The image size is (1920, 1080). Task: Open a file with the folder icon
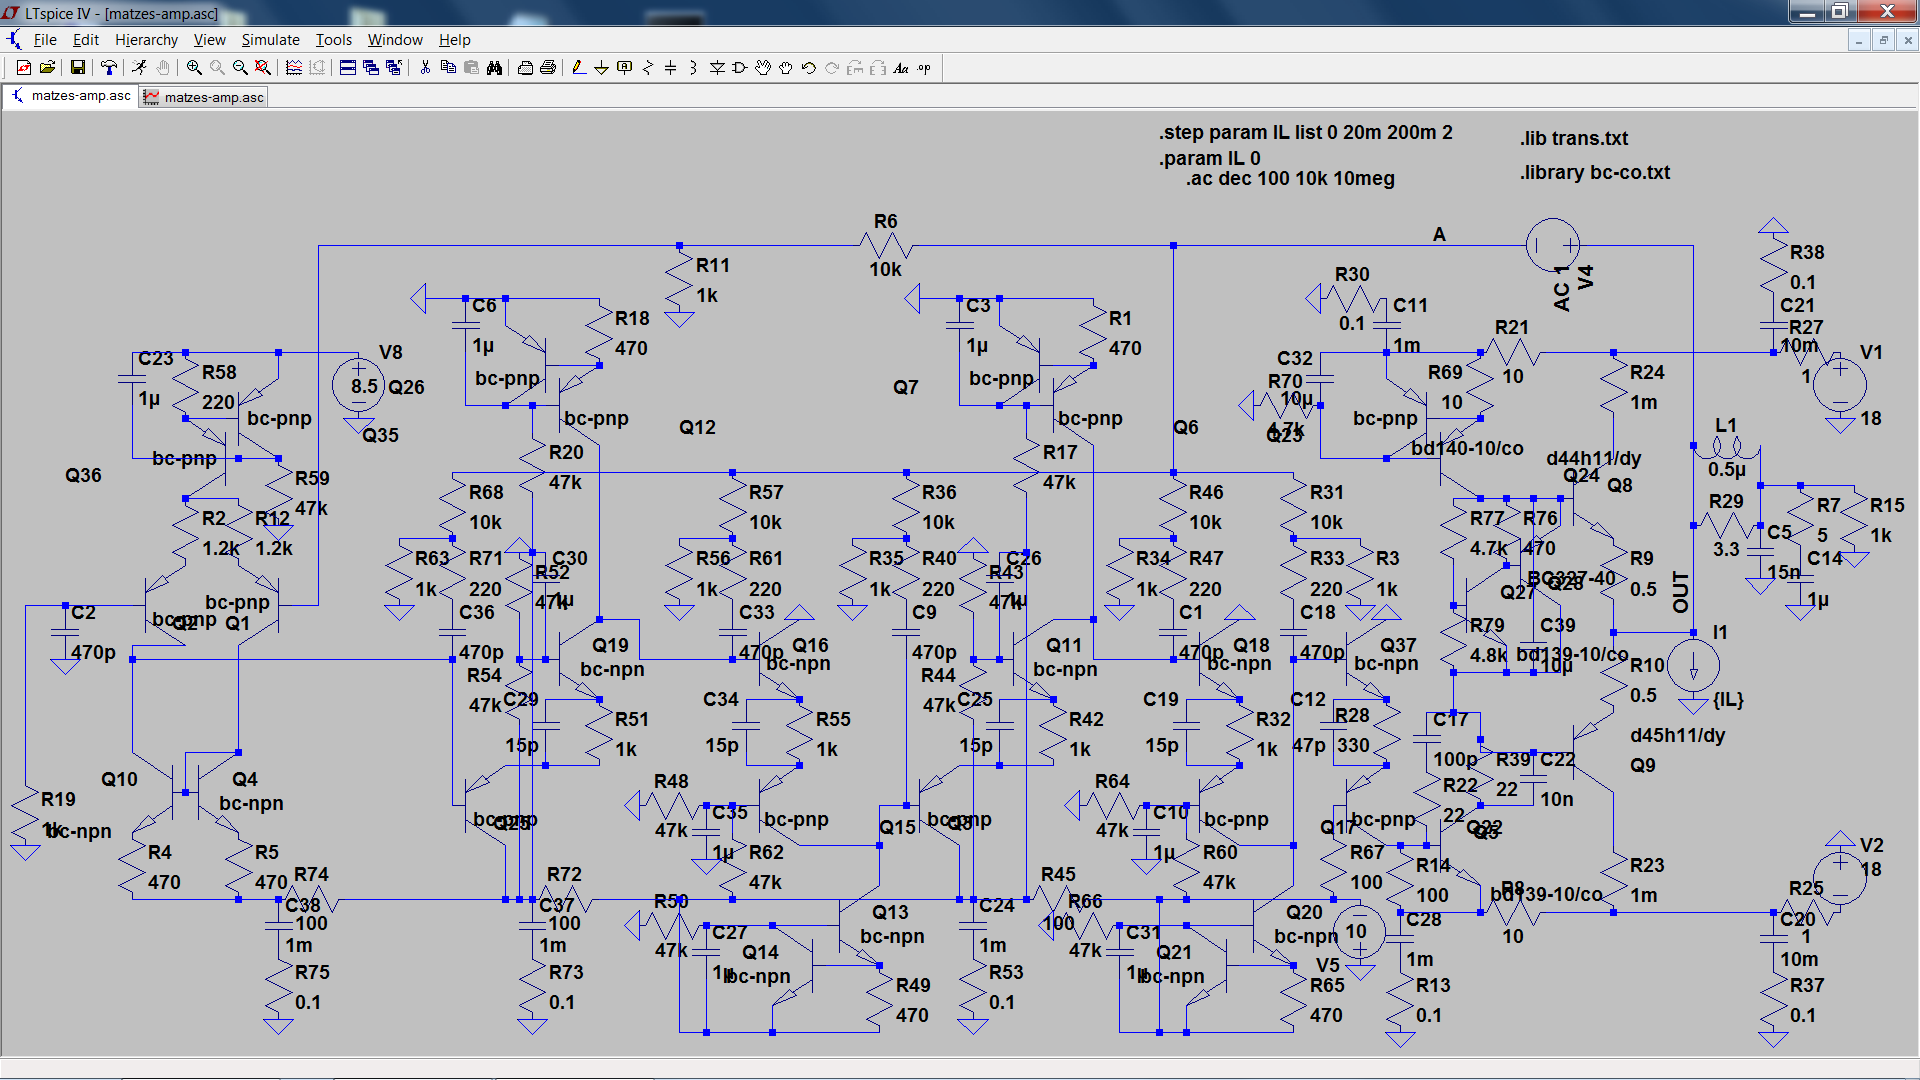coord(47,68)
